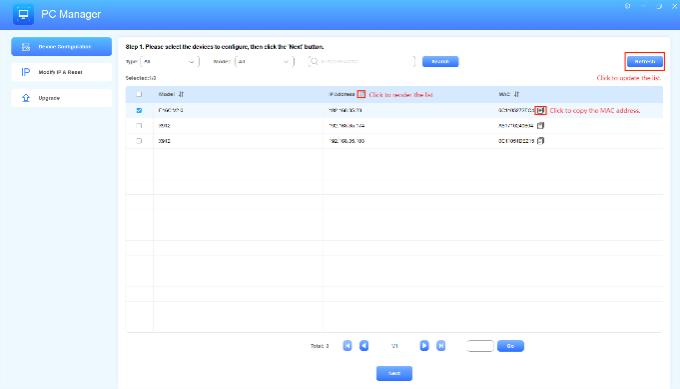Toggle the select-all checkbox in table header
The height and width of the screenshot is (389, 680).
click(x=139, y=94)
